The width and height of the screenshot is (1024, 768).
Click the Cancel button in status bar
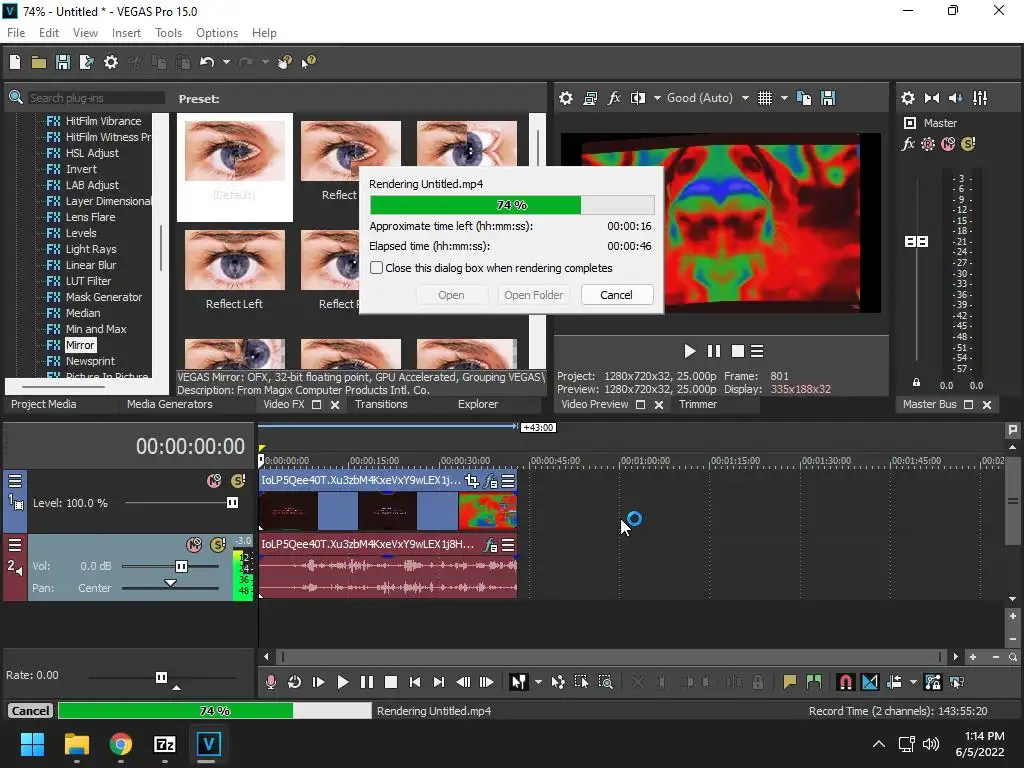[x=30, y=711]
